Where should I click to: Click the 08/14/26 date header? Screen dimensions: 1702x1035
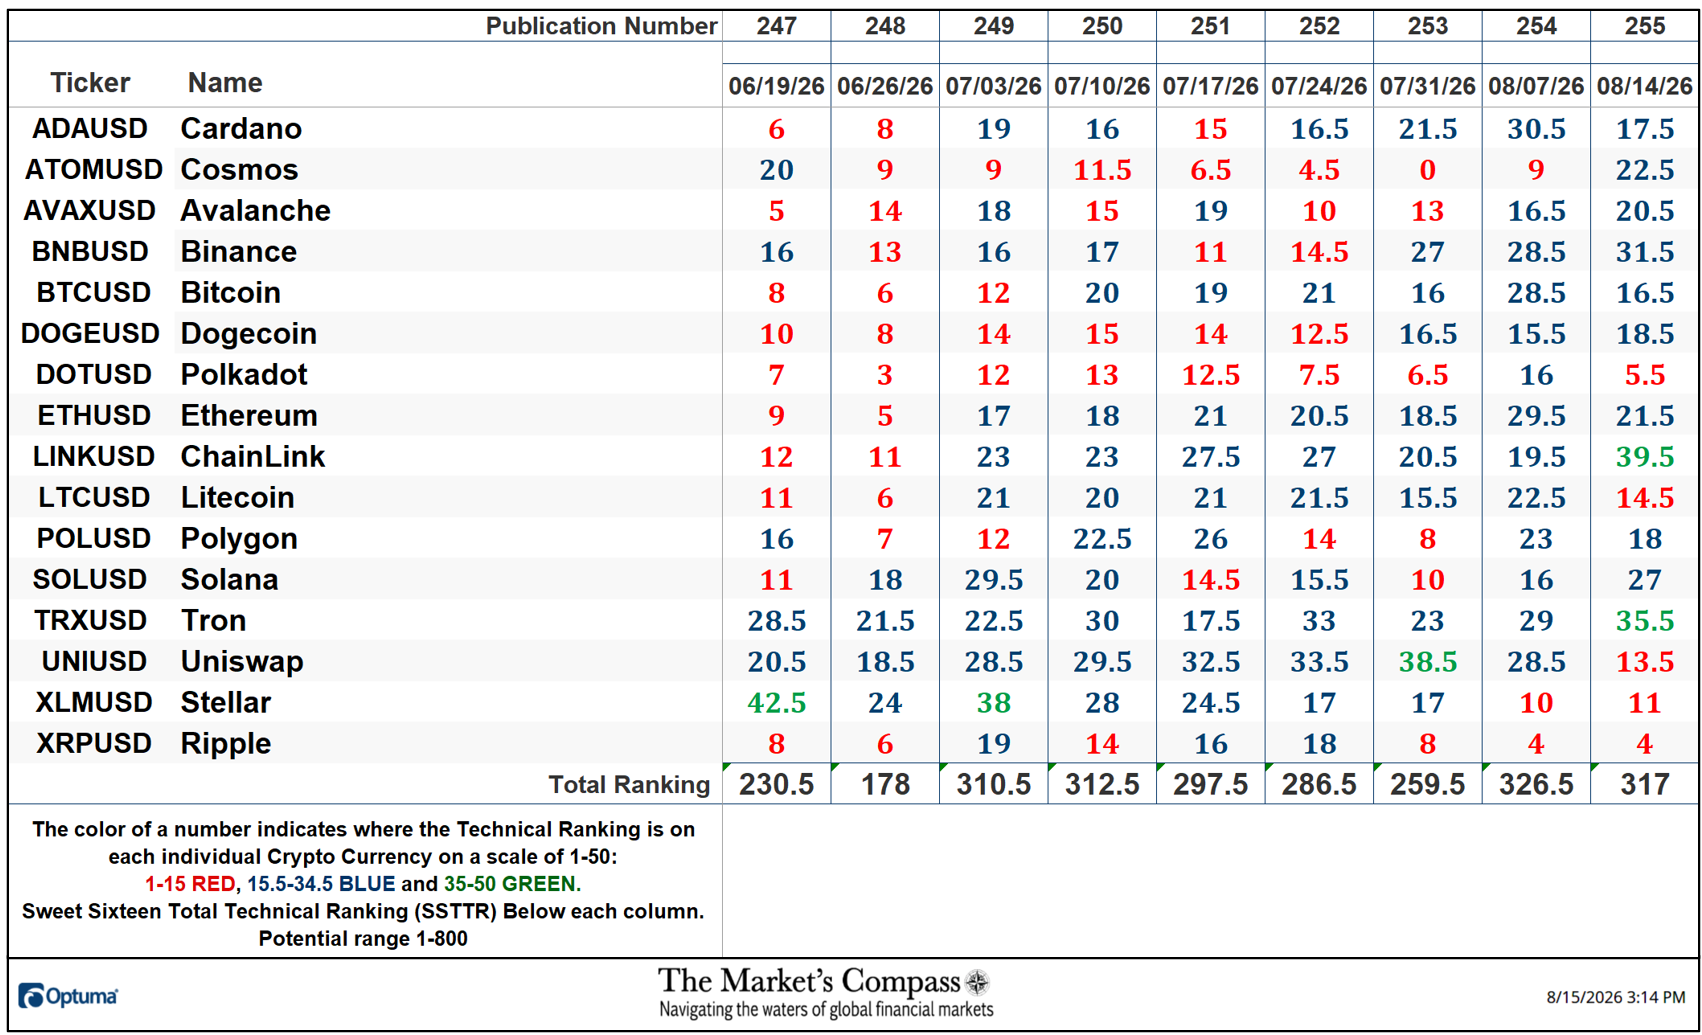1645,86
